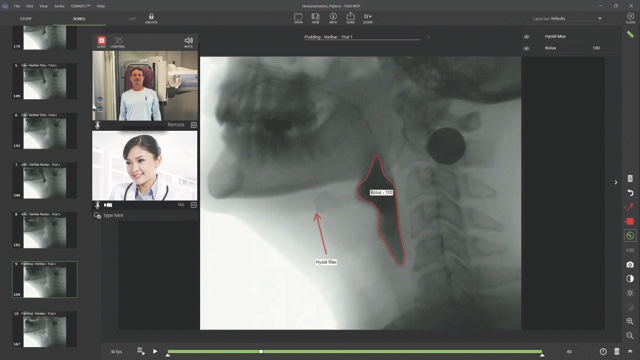The image size is (640, 360).
Task: Open the Label Set Defaults dropdown
Action: click(600, 18)
